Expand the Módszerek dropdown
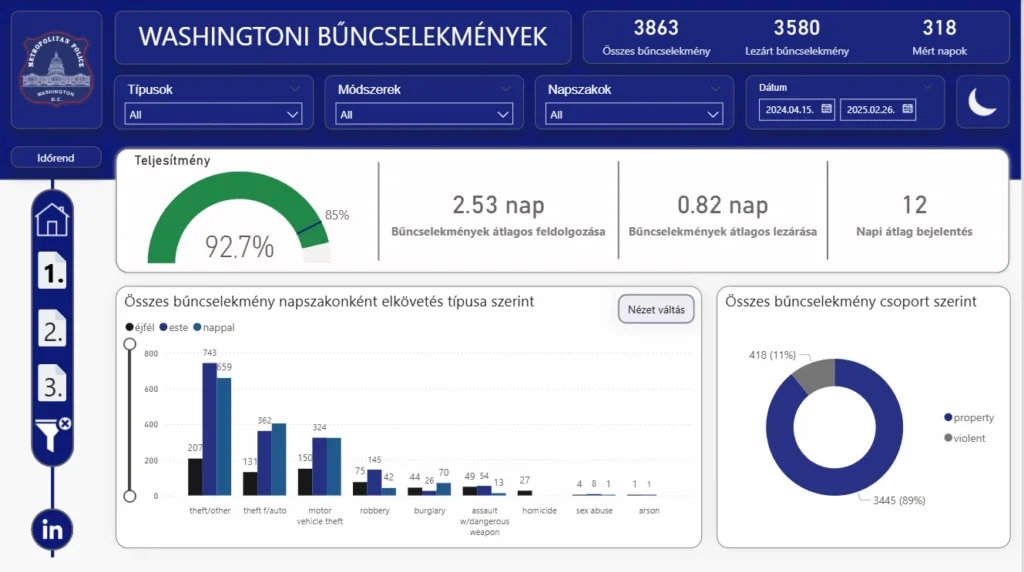 424,115
